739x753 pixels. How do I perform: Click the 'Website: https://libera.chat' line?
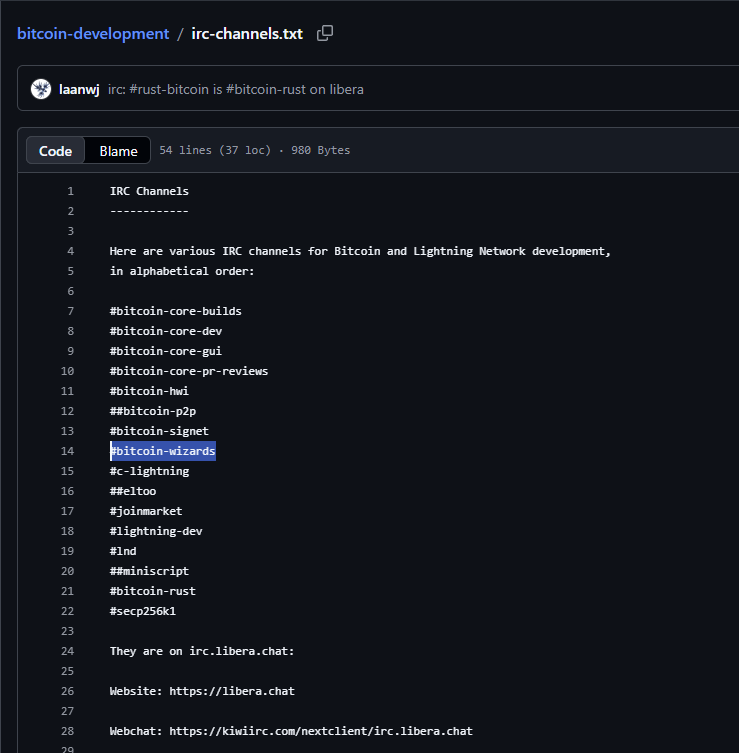pos(202,691)
